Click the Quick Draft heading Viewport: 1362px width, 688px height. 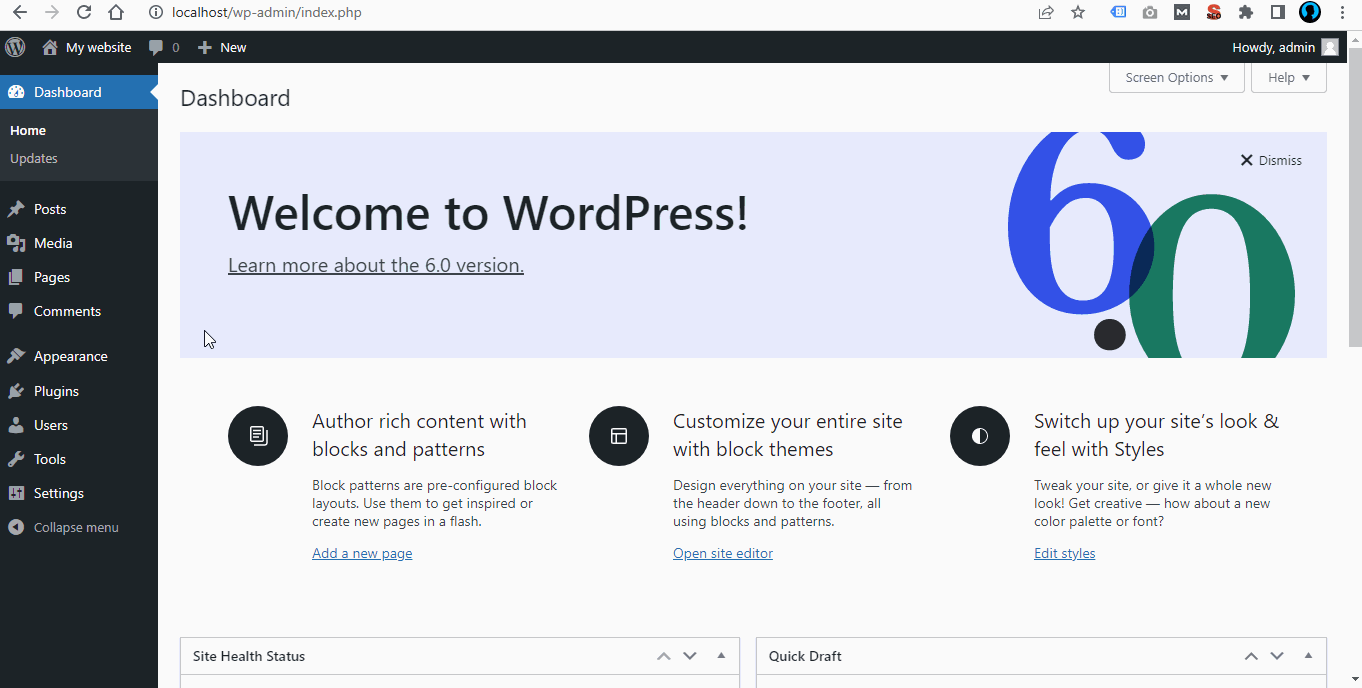tap(805, 656)
